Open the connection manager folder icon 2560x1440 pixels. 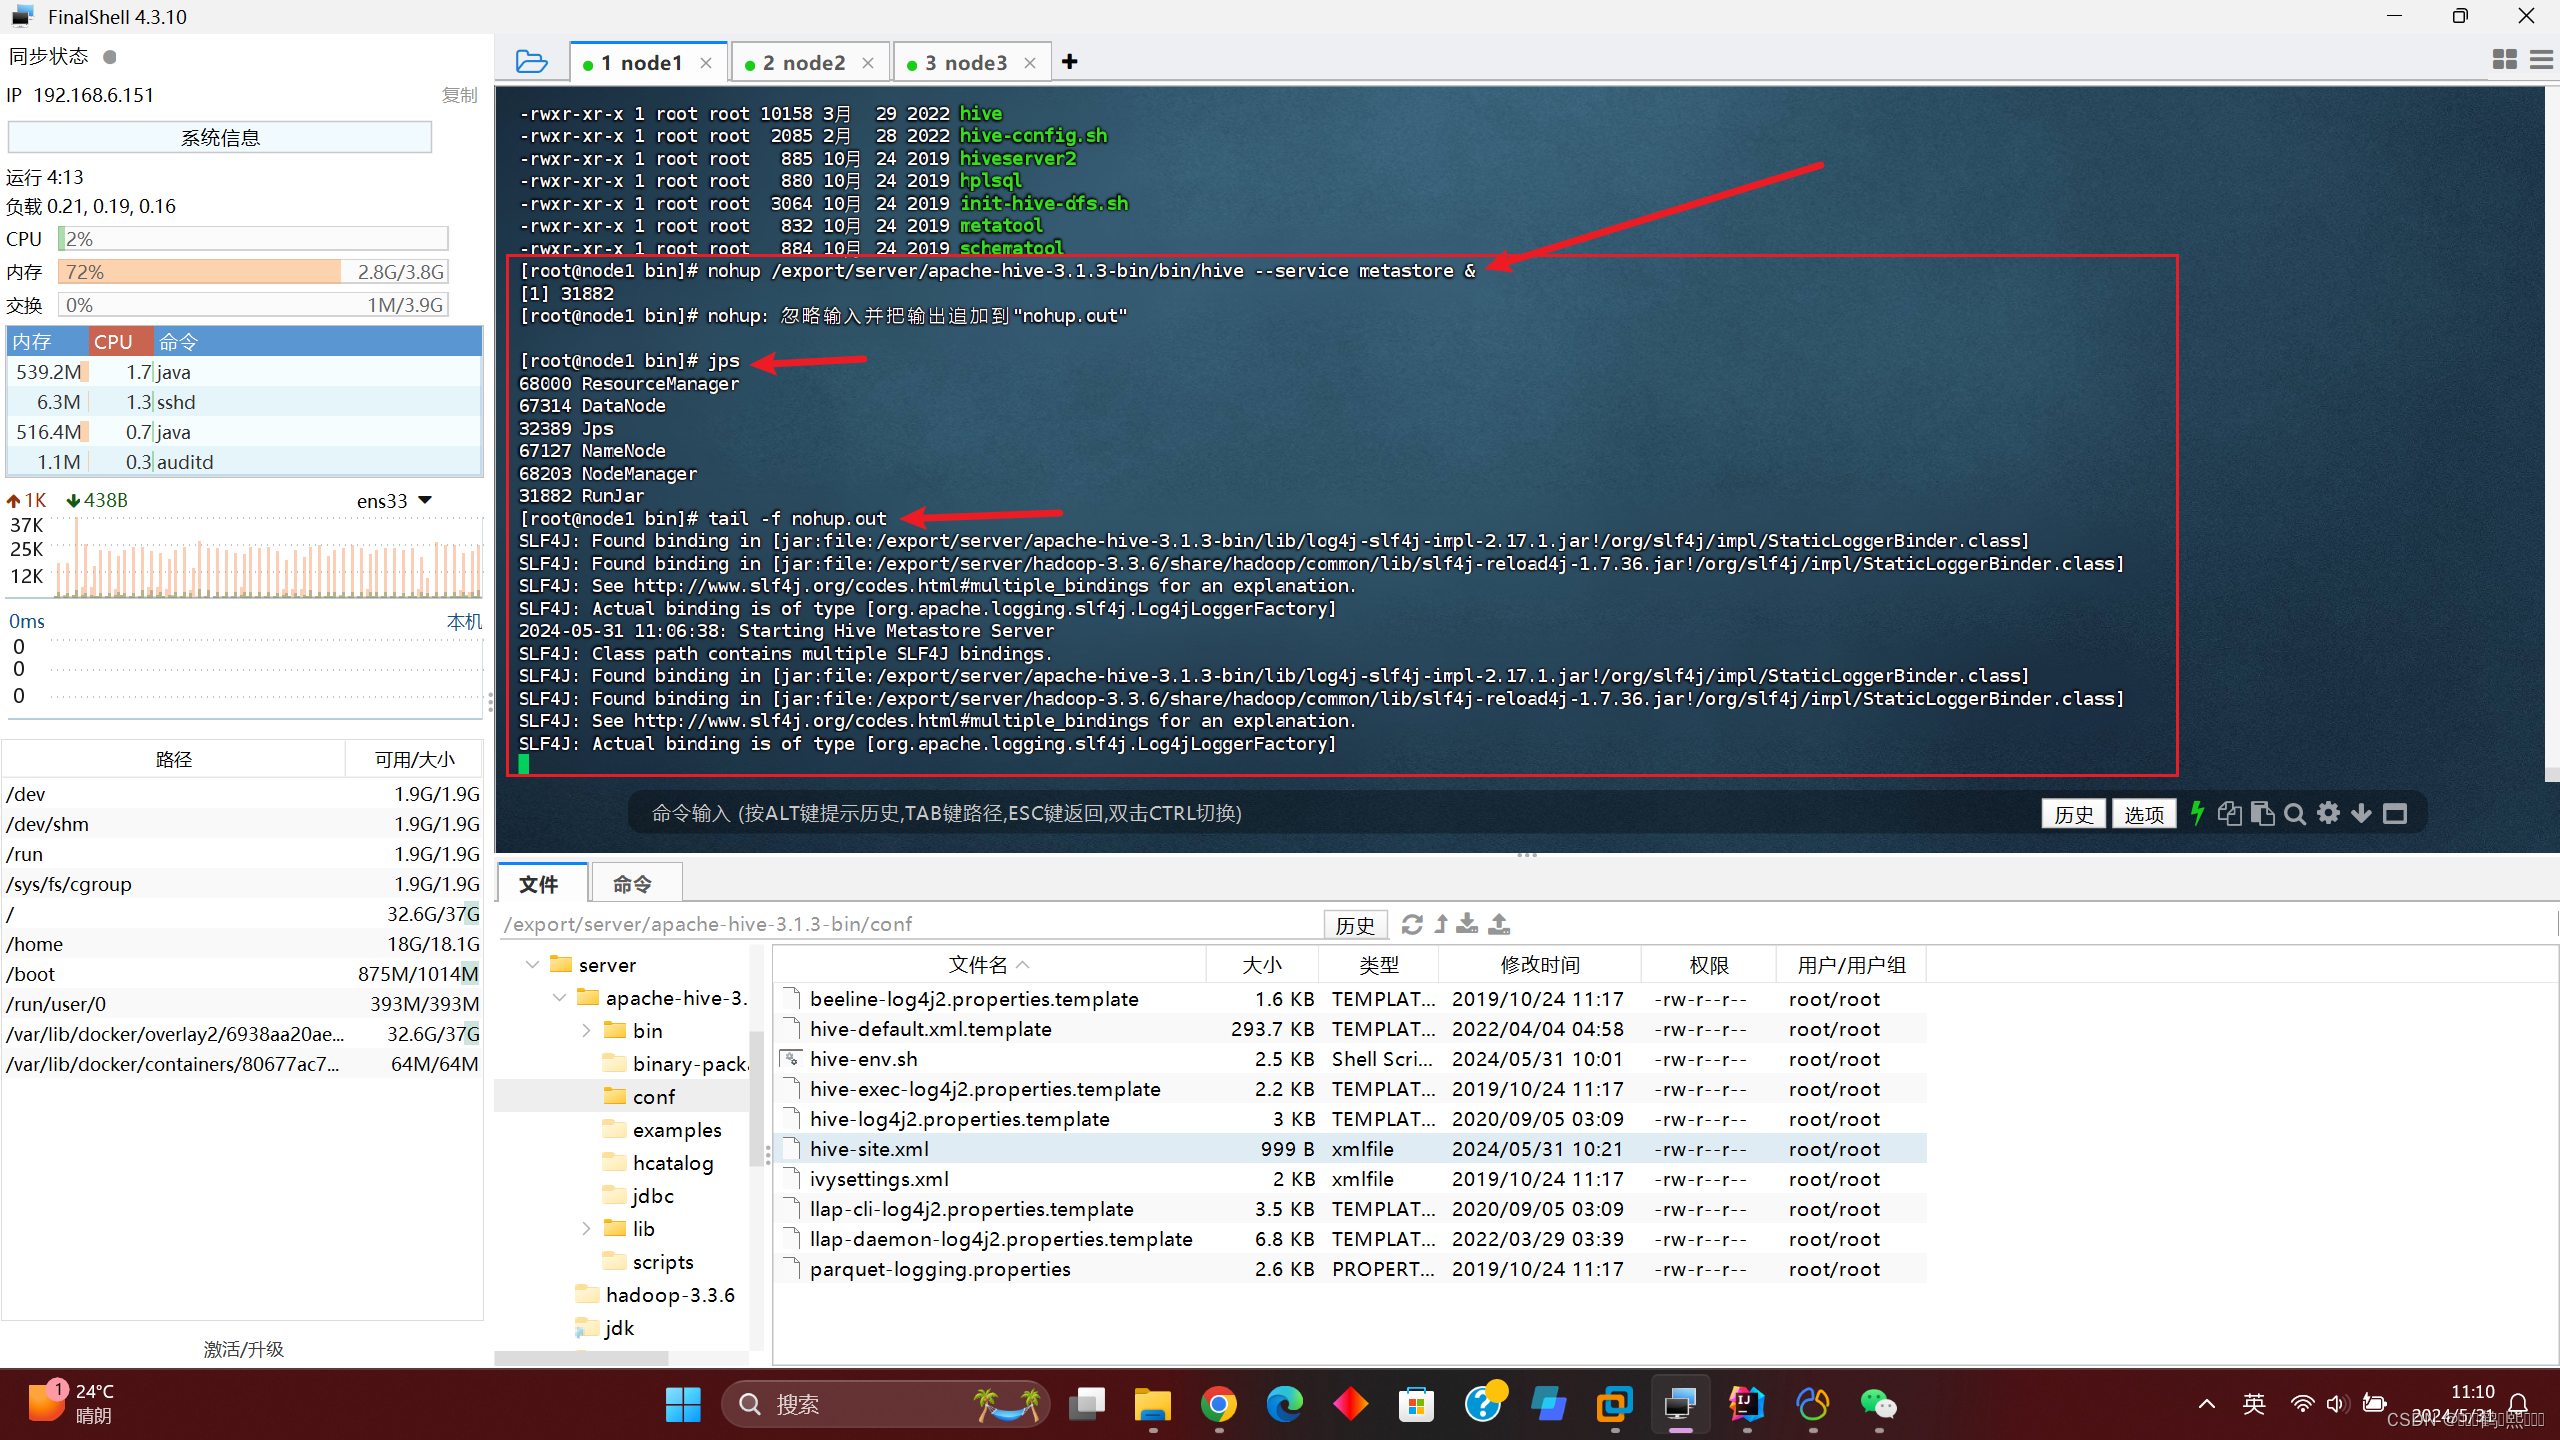(x=531, y=62)
